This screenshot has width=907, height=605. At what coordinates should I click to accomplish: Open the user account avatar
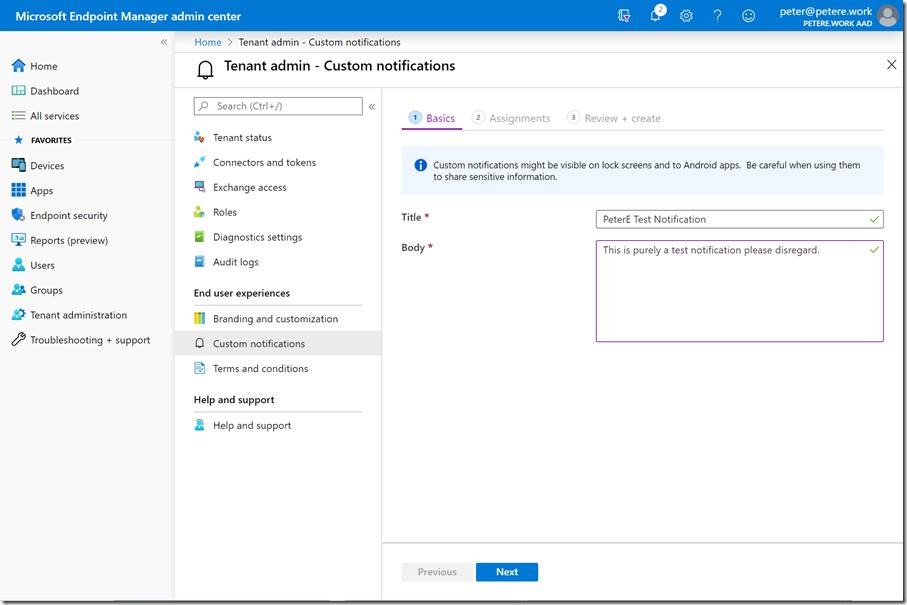[887, 16]
